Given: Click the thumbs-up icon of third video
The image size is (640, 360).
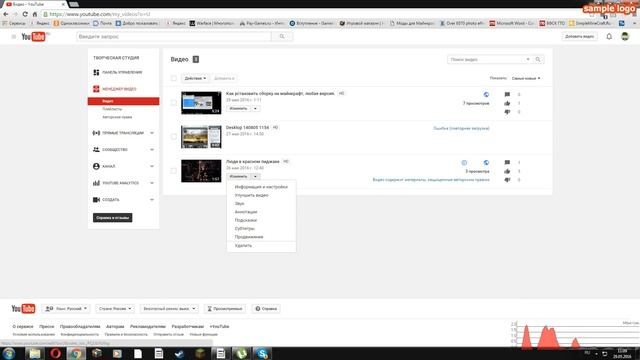Looking at the screenshot, I should pyautogui.click(x=507, y=171).
